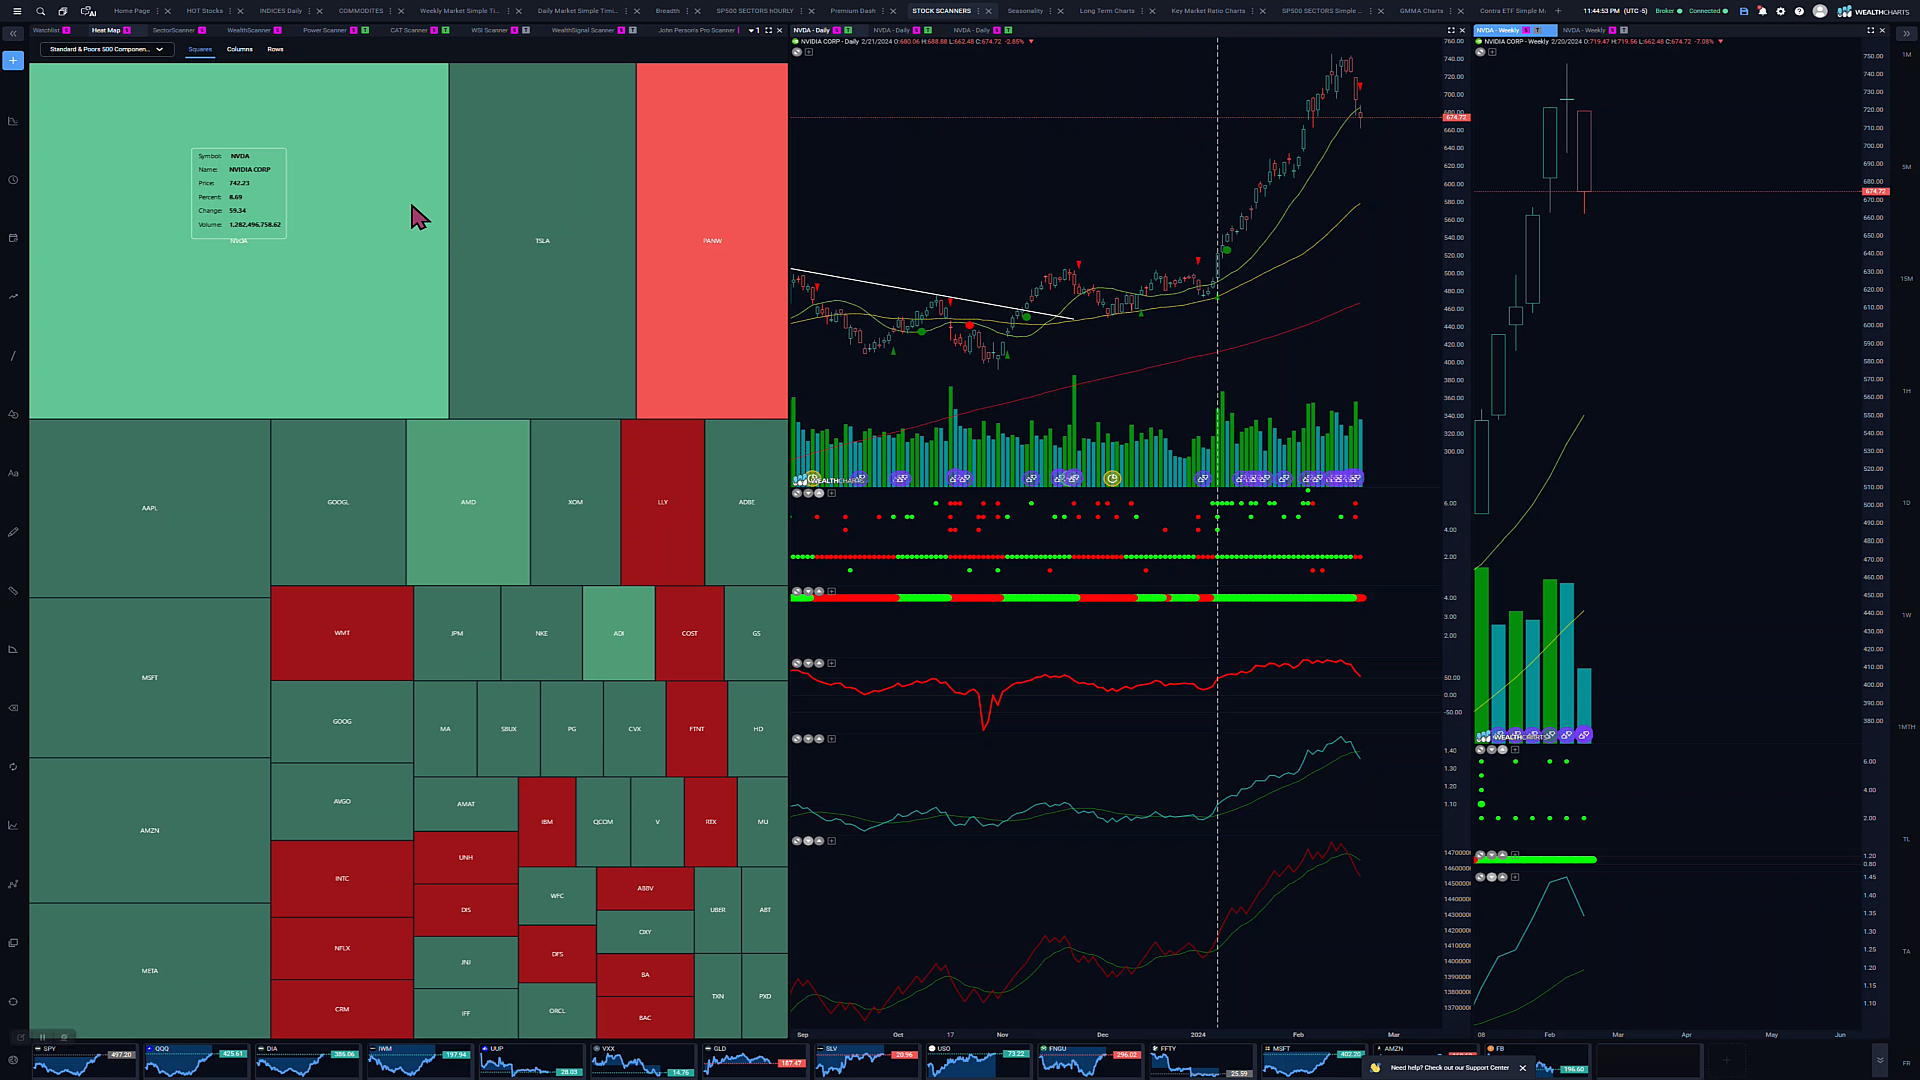Viewport: 1920px width, 1080px height.
Task: Open the MSFT mini chart in ticker bar
Action: point(1314,1060)
